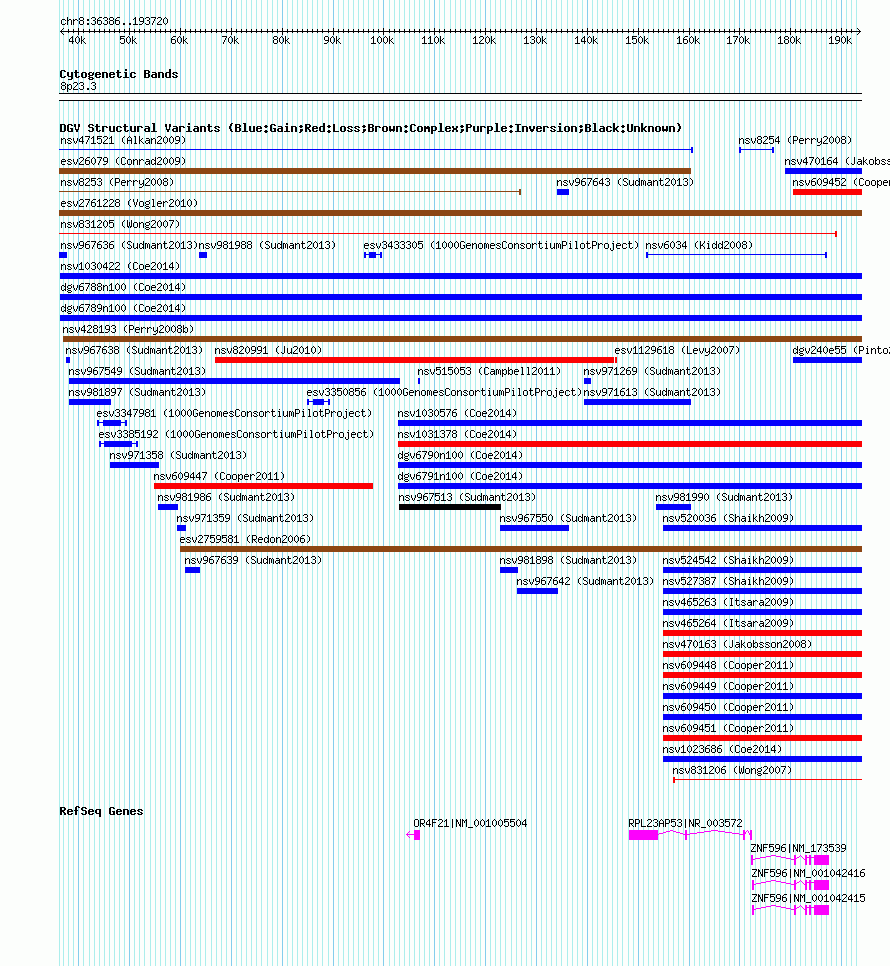Viewport: 890px width, 966px height.
Task: Select the OR4F21|NM_001005504 gene label
Action: (470, 822)
